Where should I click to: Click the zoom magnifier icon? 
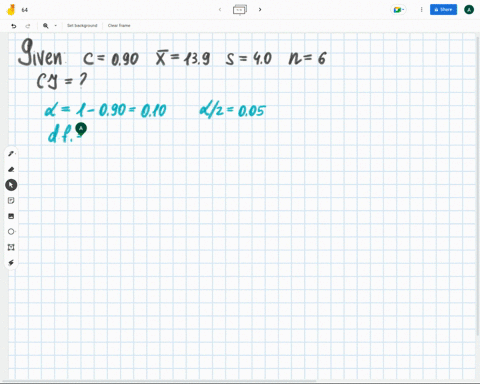[x=46, y=26]
